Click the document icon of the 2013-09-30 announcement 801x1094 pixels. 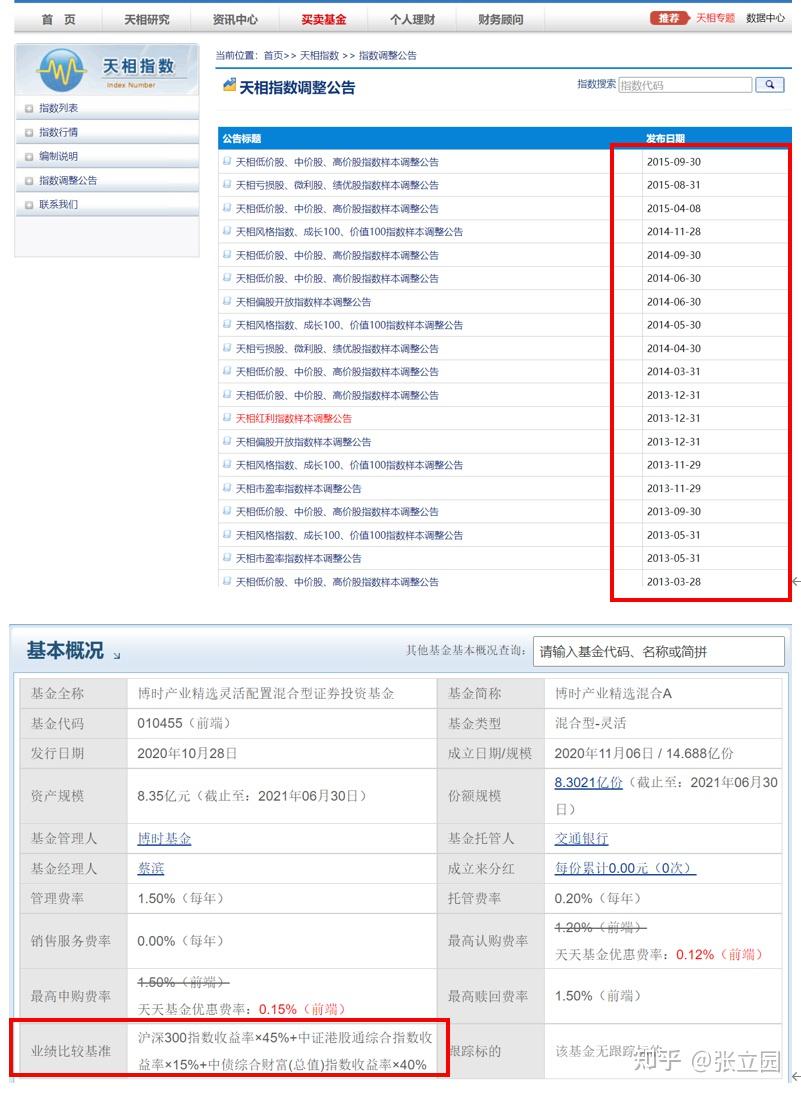(x=227, y=511)
